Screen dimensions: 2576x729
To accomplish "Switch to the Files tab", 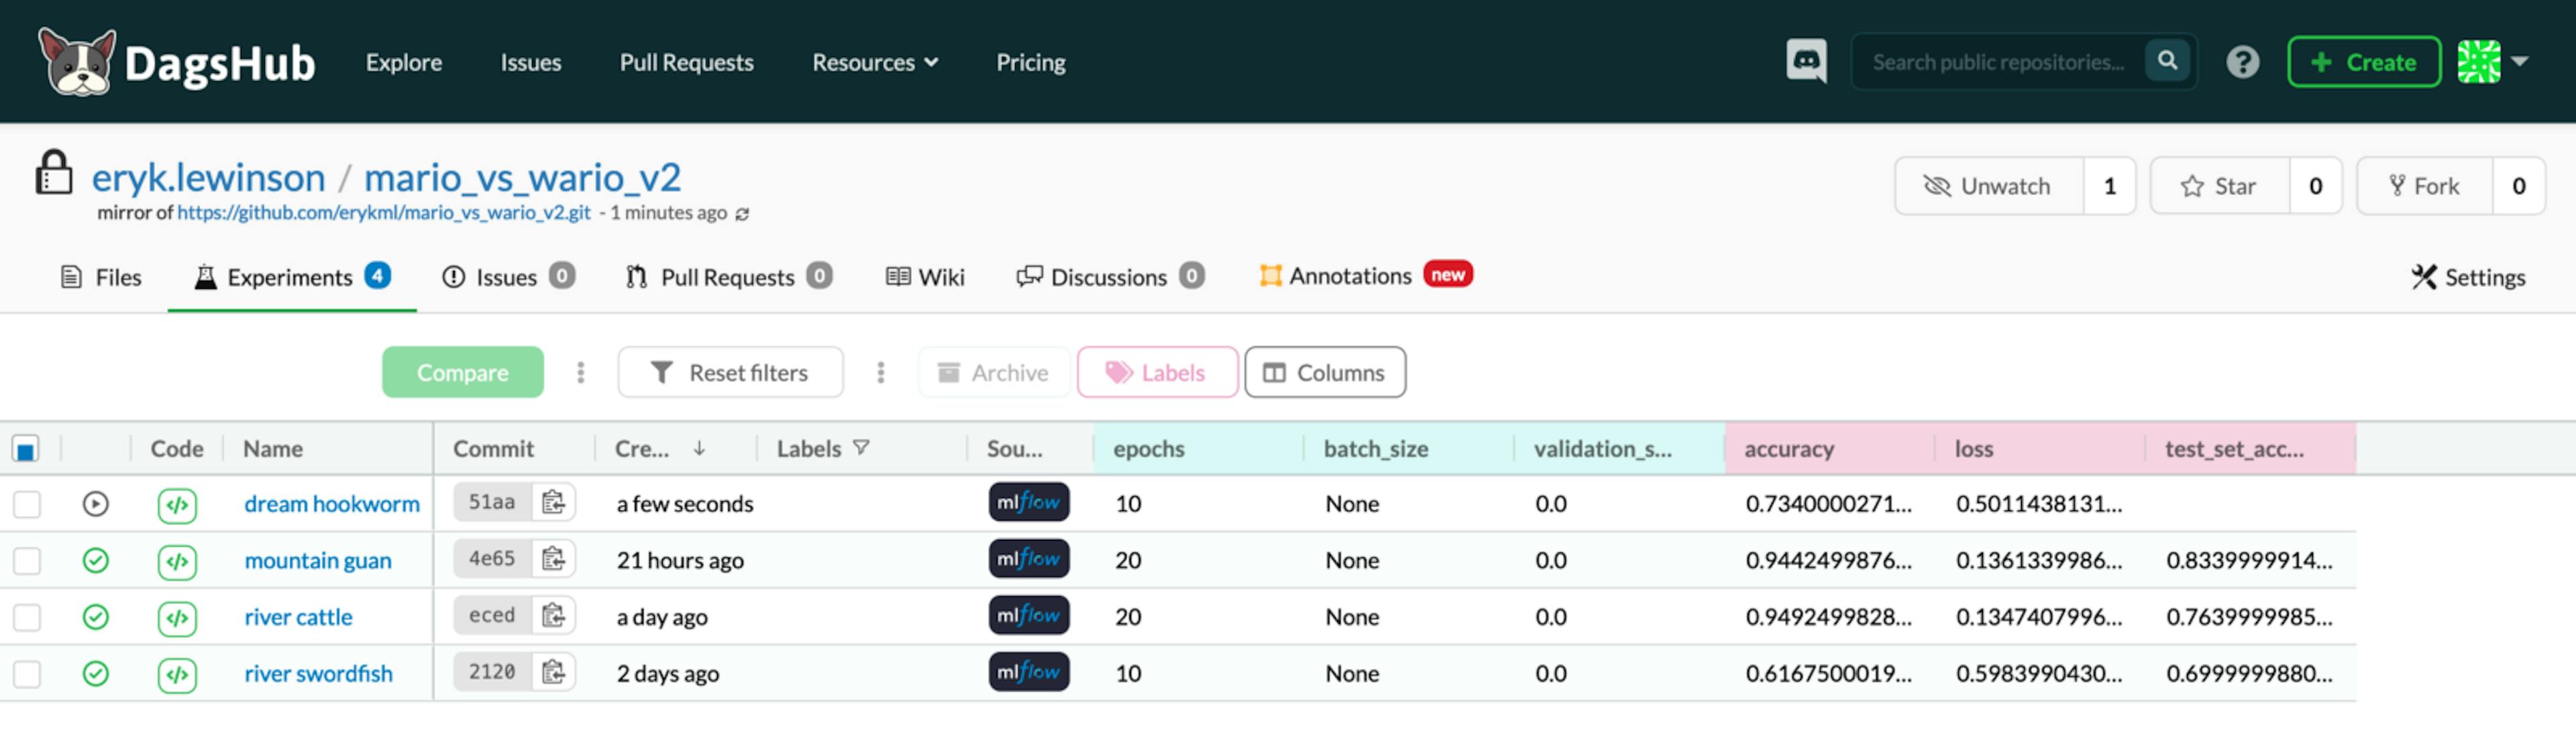I will 101,277.
